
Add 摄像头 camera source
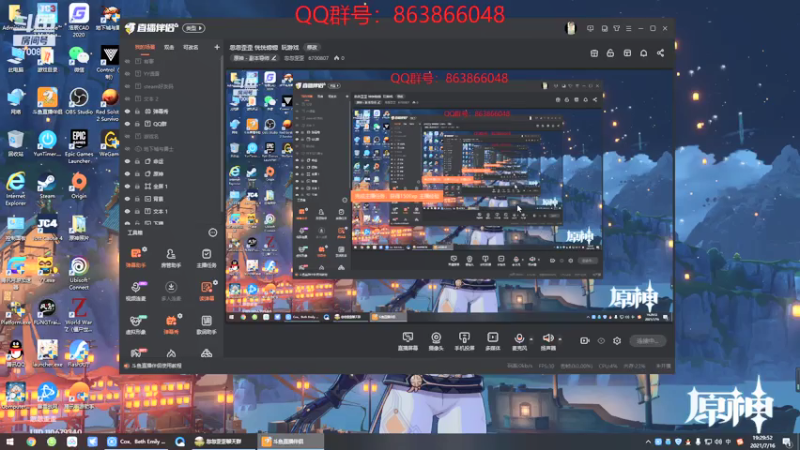[x=436, y=341]
